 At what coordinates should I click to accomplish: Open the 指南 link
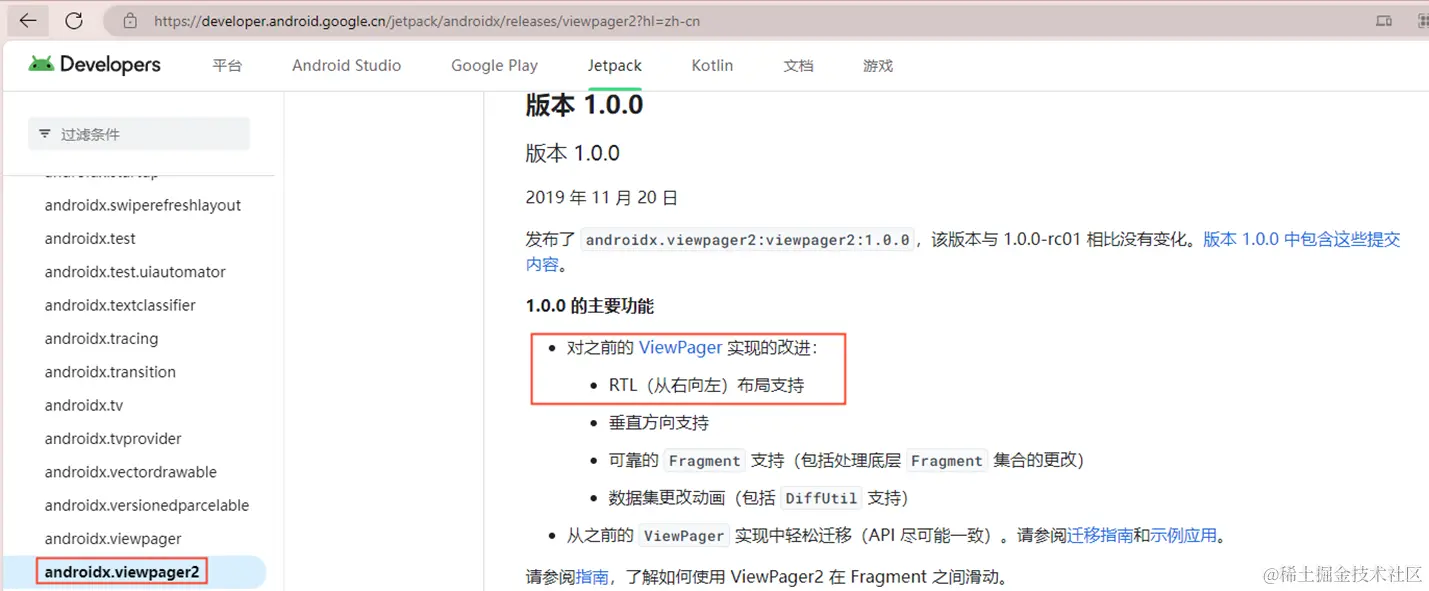click(x=592, y=577)
